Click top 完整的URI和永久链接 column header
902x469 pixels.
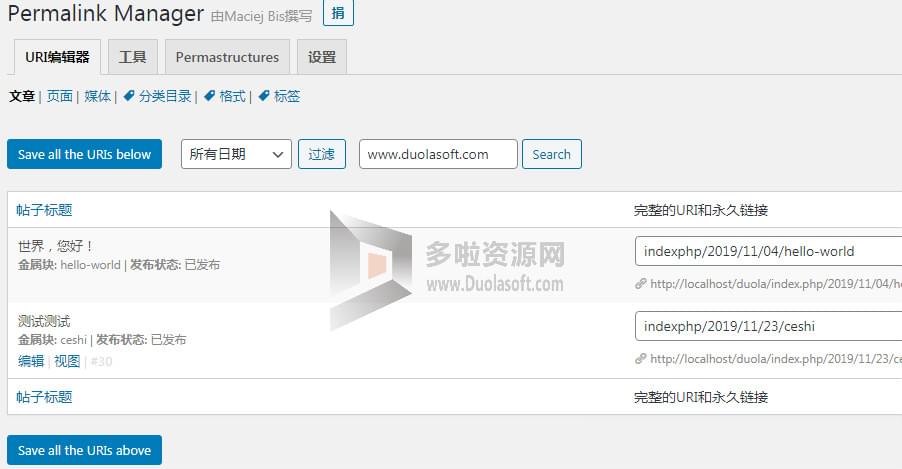[701, 210]
